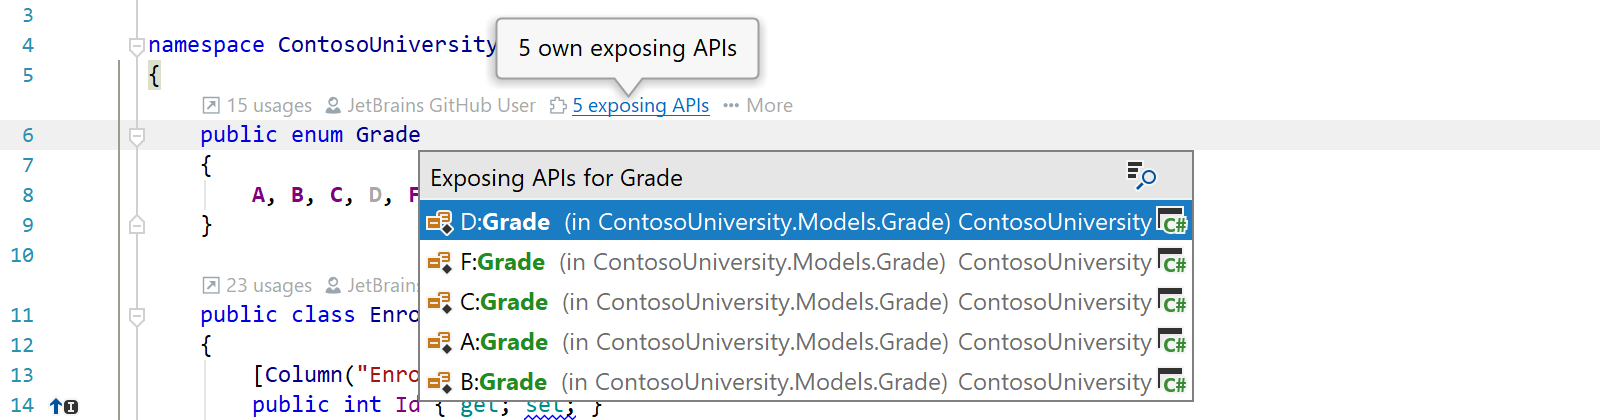Viewport: 1600px width, 420px height.
Task: Click the 15 usages code lens
Action: [269, 105]
